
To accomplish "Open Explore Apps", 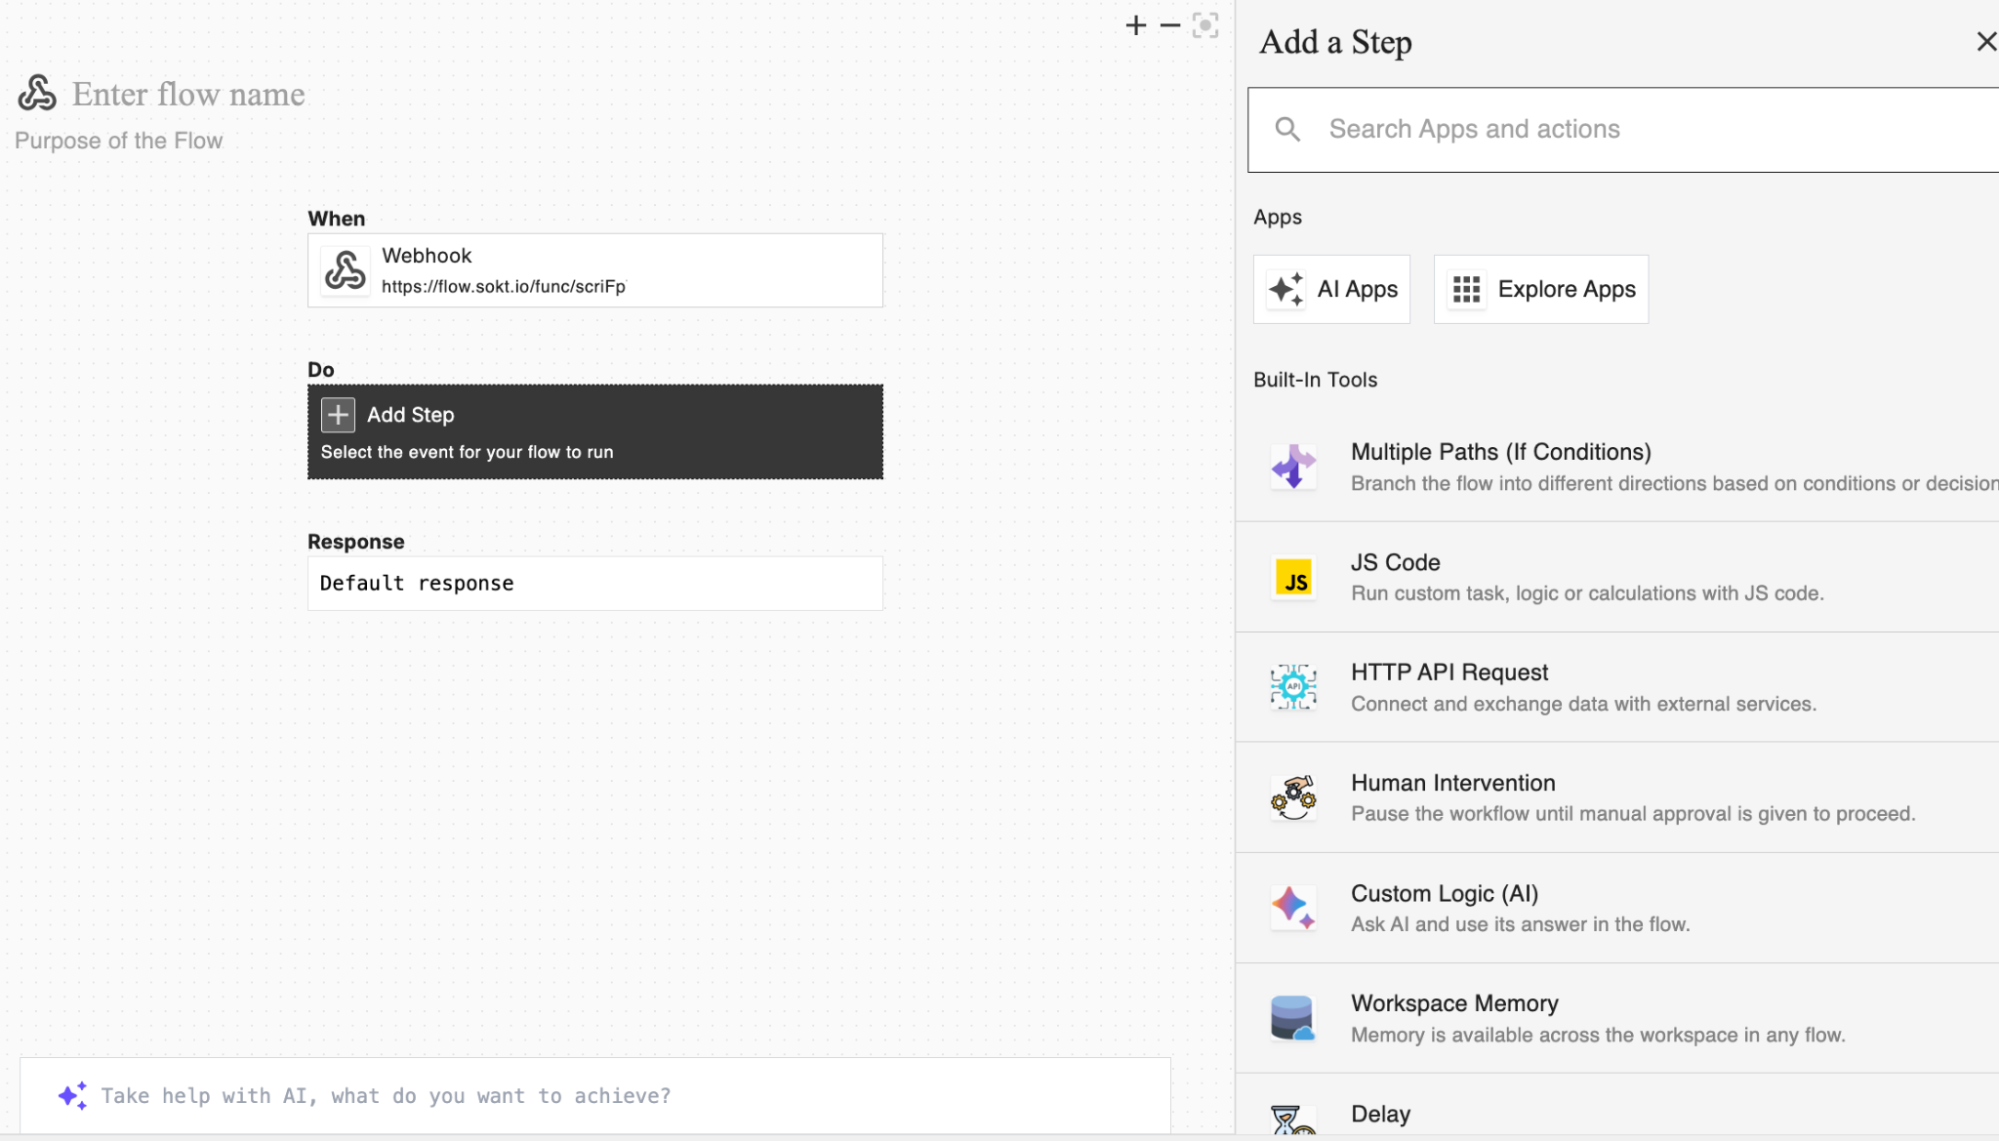I will [1541, 289].
